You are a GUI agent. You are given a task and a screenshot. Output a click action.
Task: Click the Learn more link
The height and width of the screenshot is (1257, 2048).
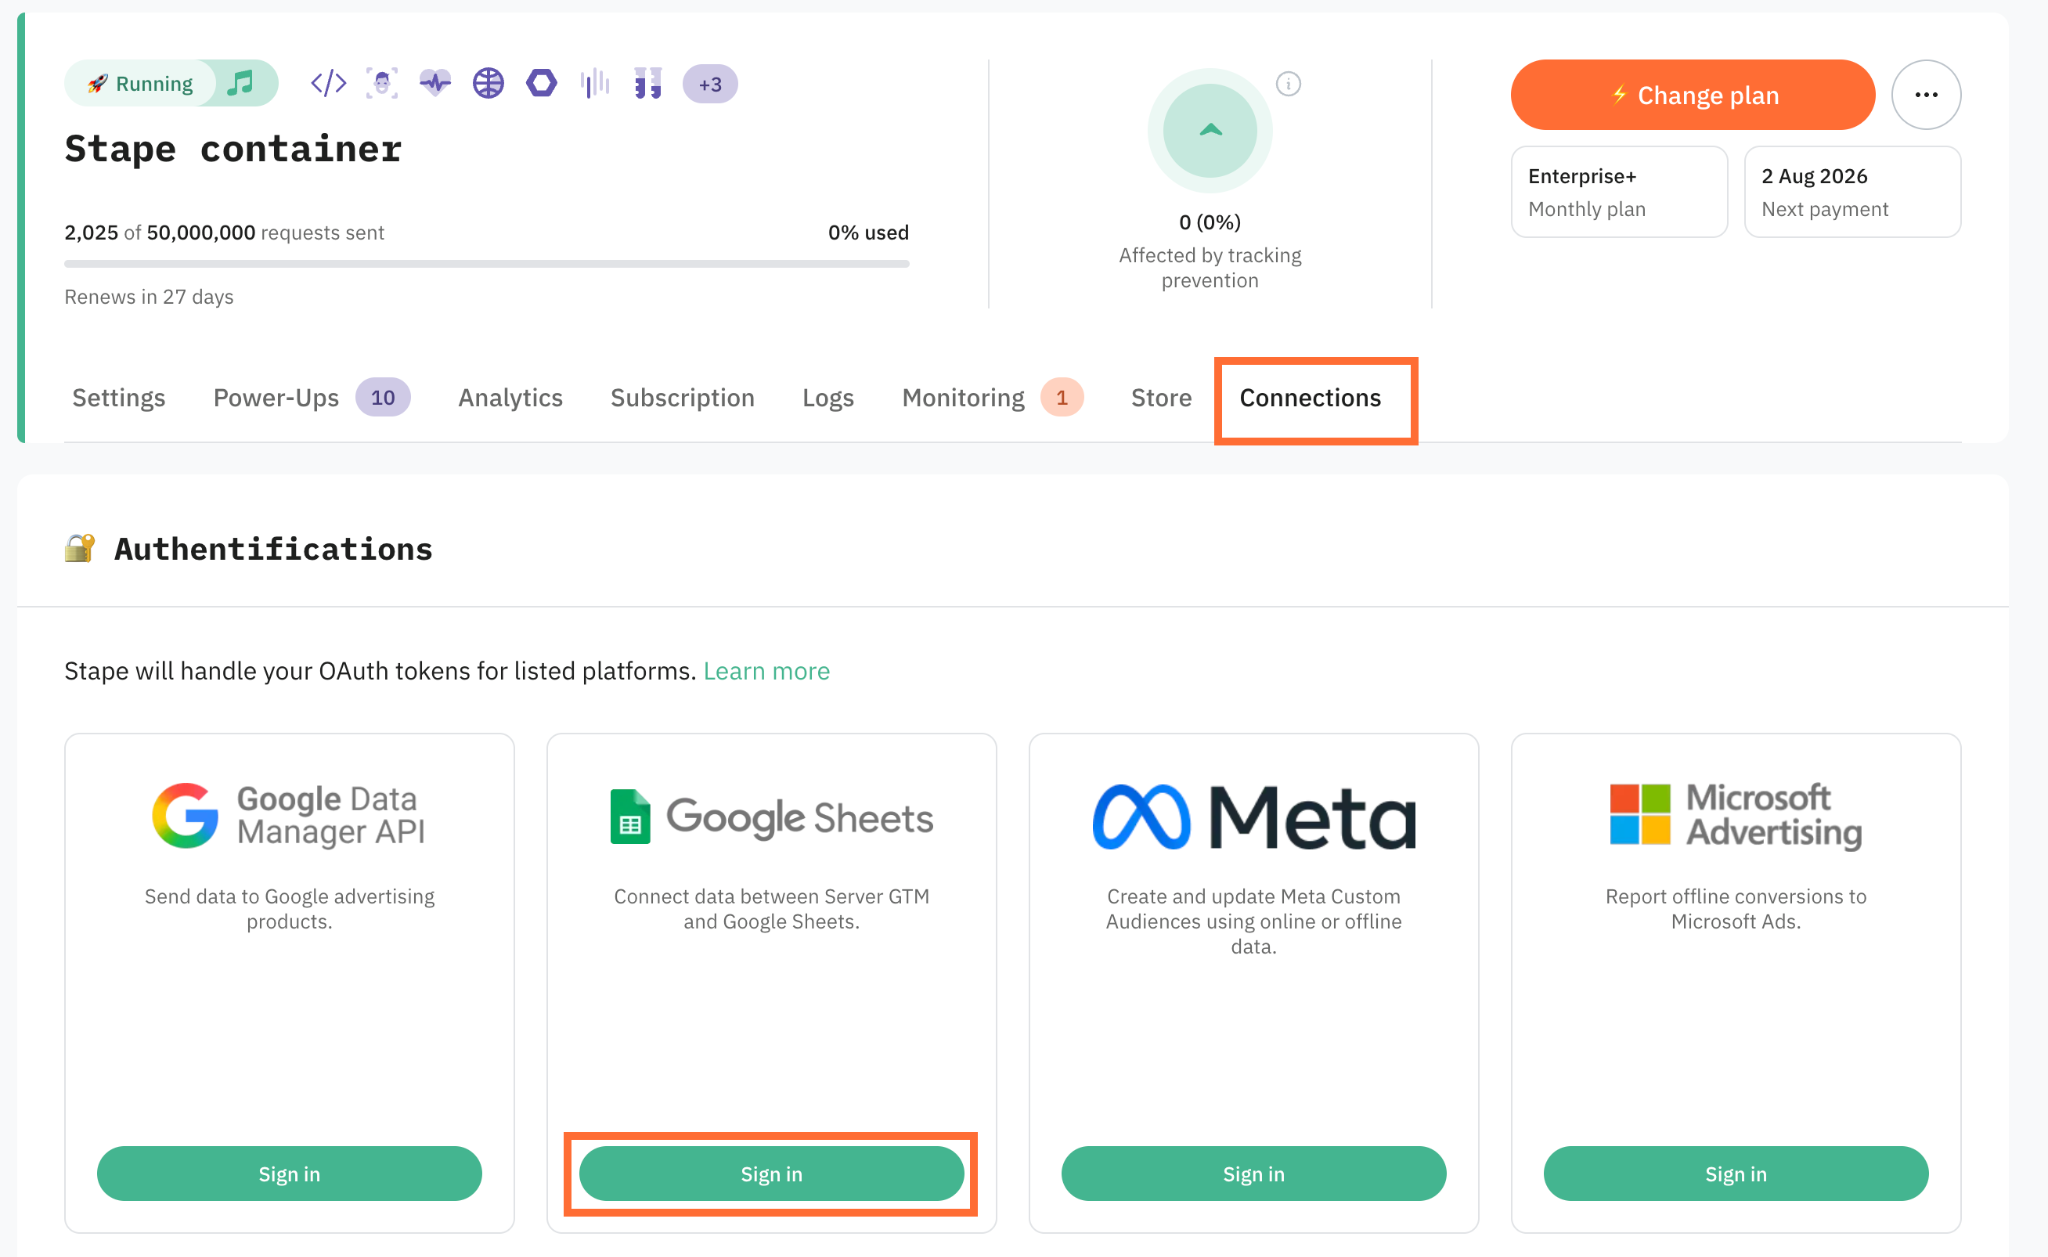(x=767, y=671)
